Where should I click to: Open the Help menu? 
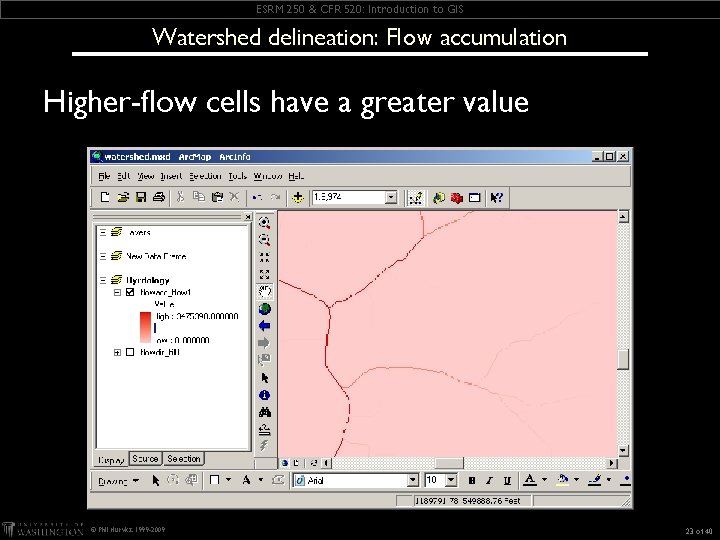(296, 176)
